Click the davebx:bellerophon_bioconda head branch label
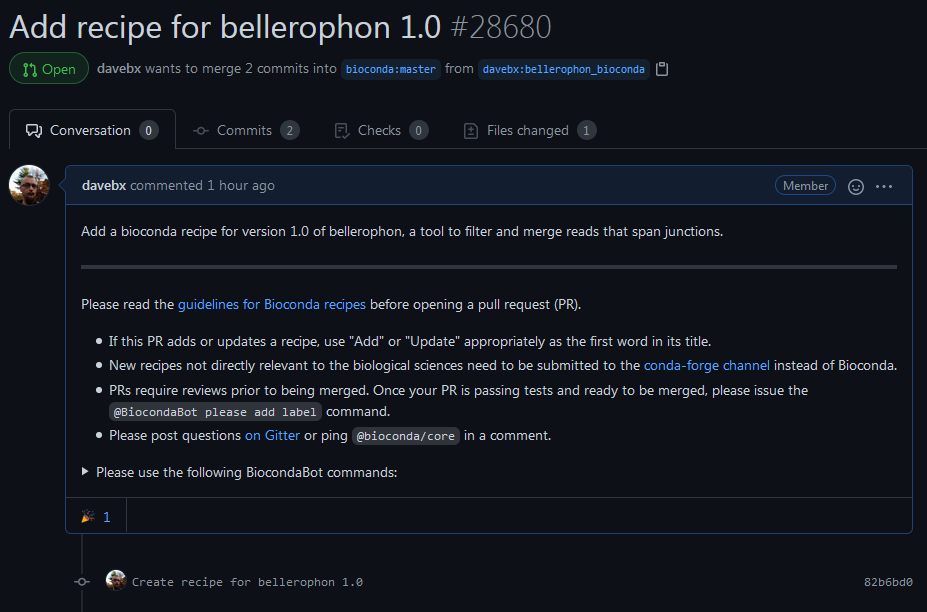This screenshot has width=927, height=612. point(563,69)
